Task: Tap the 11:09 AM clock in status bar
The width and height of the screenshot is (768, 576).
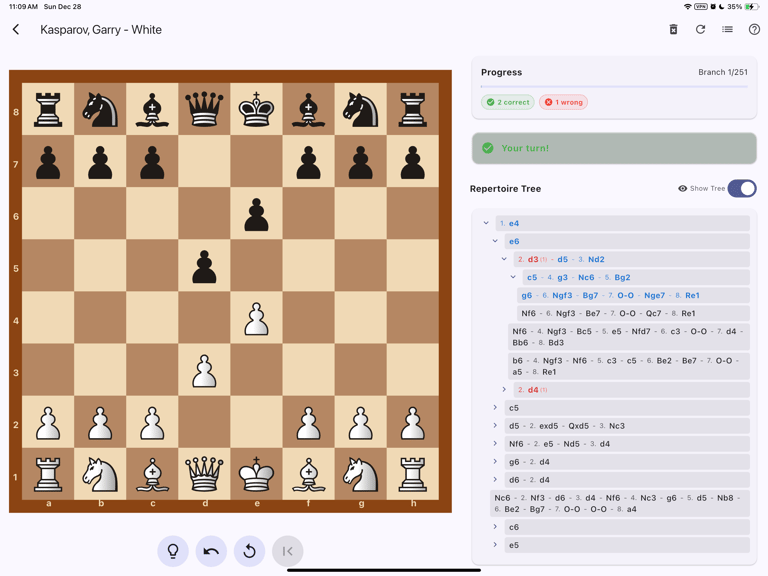Action: pos(23,6)
